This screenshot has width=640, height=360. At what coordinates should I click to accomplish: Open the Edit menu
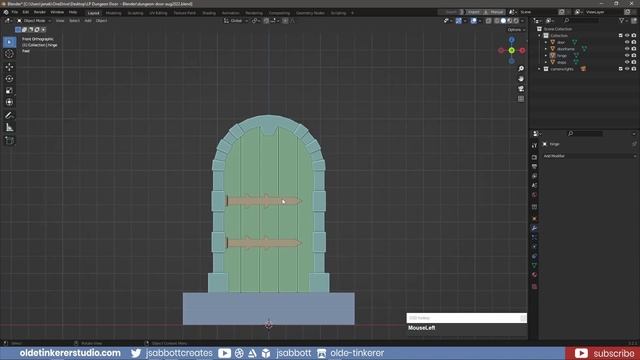[26, 12]
